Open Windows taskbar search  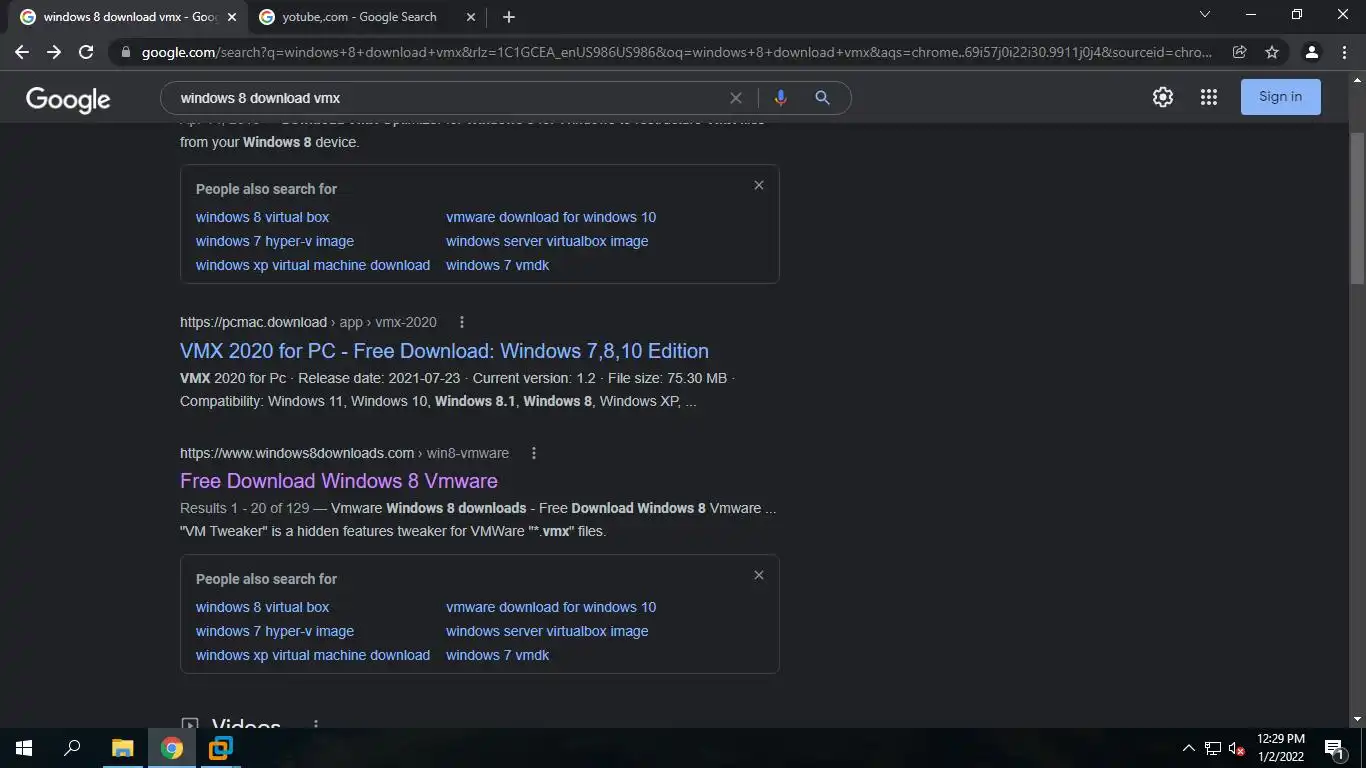[72, 748]
